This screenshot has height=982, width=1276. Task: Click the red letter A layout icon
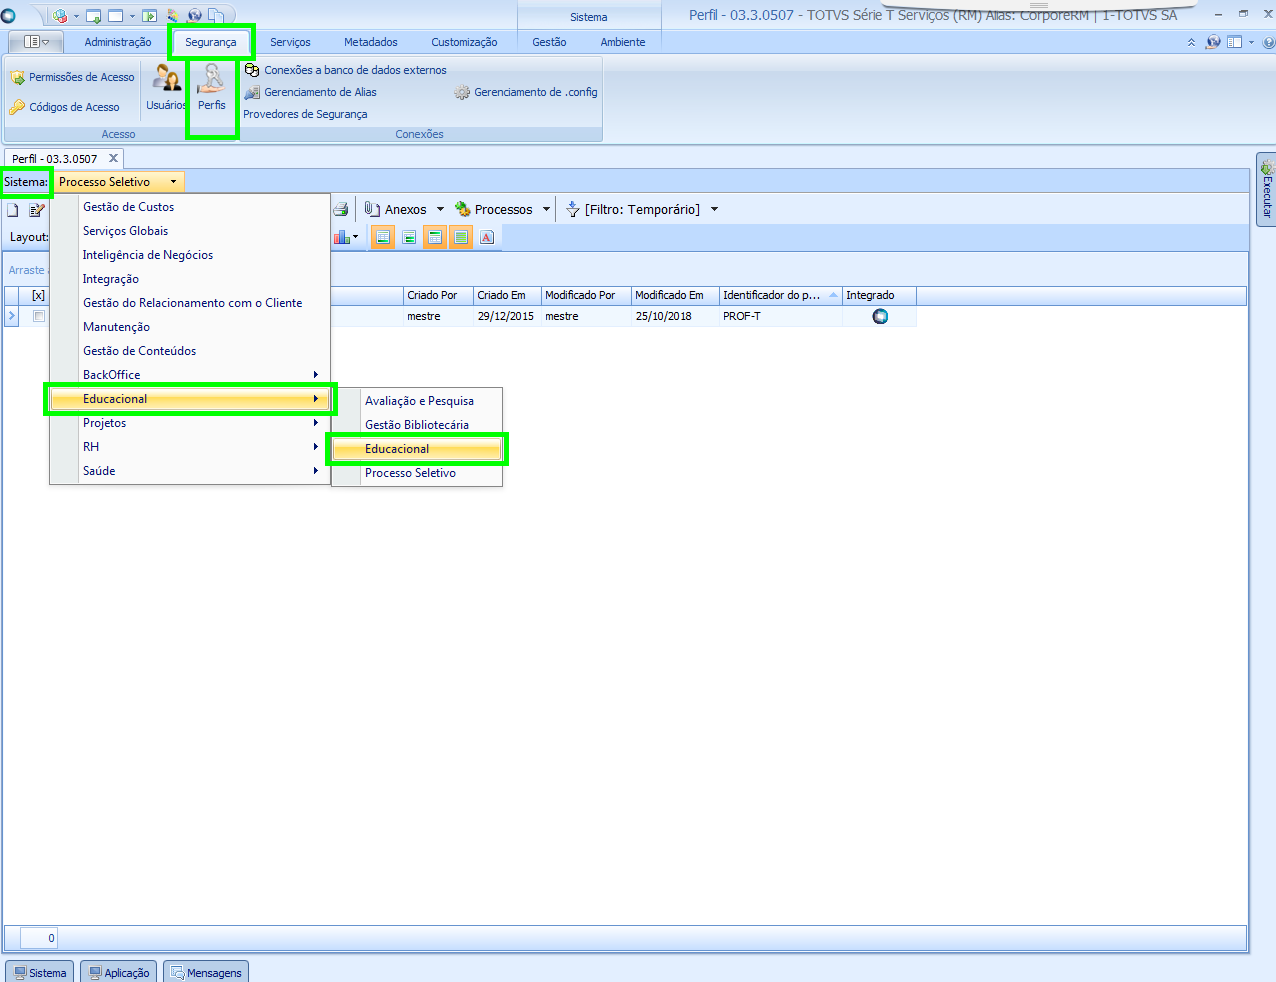tap(487, 237)
